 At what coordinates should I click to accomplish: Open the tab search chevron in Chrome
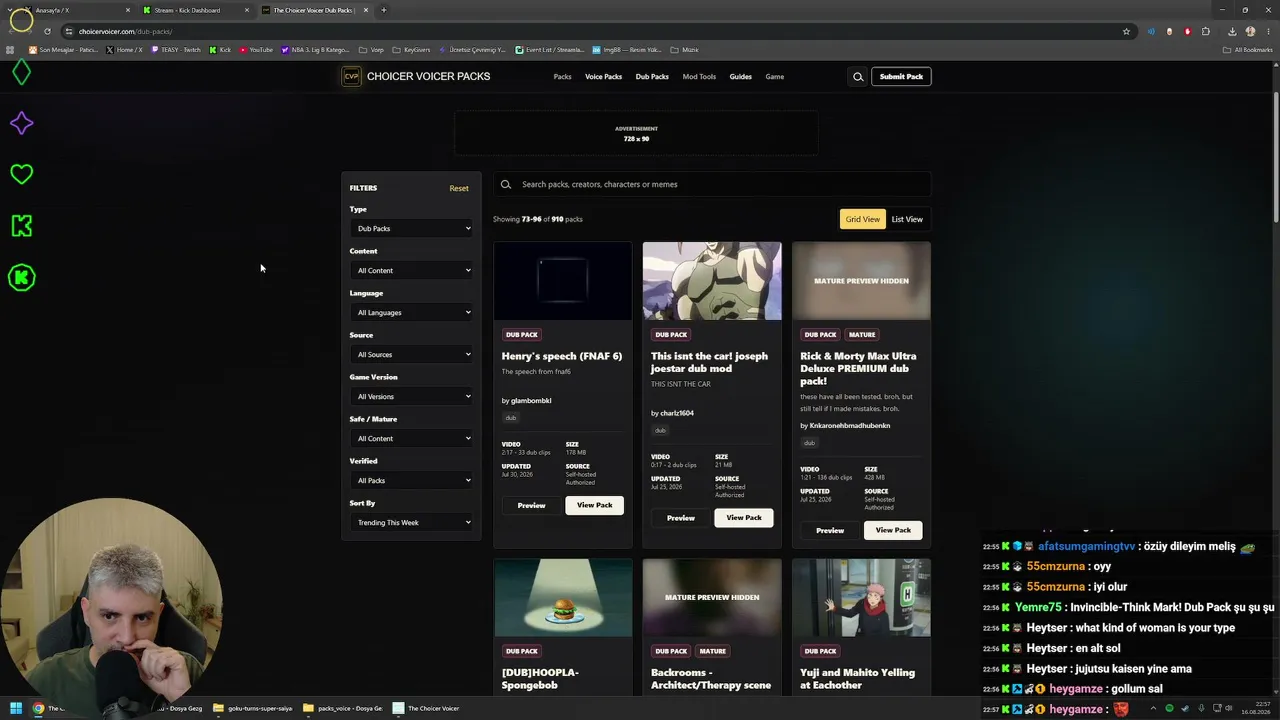click(x=9, y=10)
